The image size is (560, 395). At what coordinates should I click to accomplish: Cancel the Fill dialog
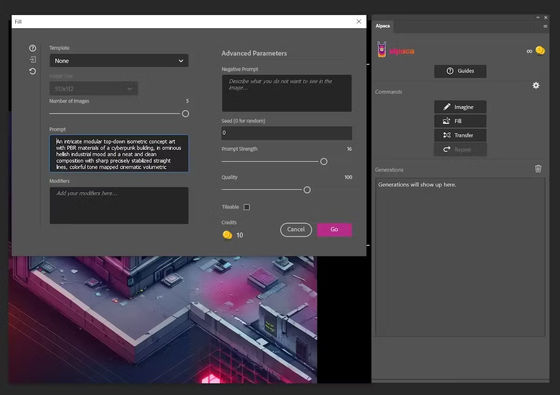pyautogui.click(x=296, y=230)
